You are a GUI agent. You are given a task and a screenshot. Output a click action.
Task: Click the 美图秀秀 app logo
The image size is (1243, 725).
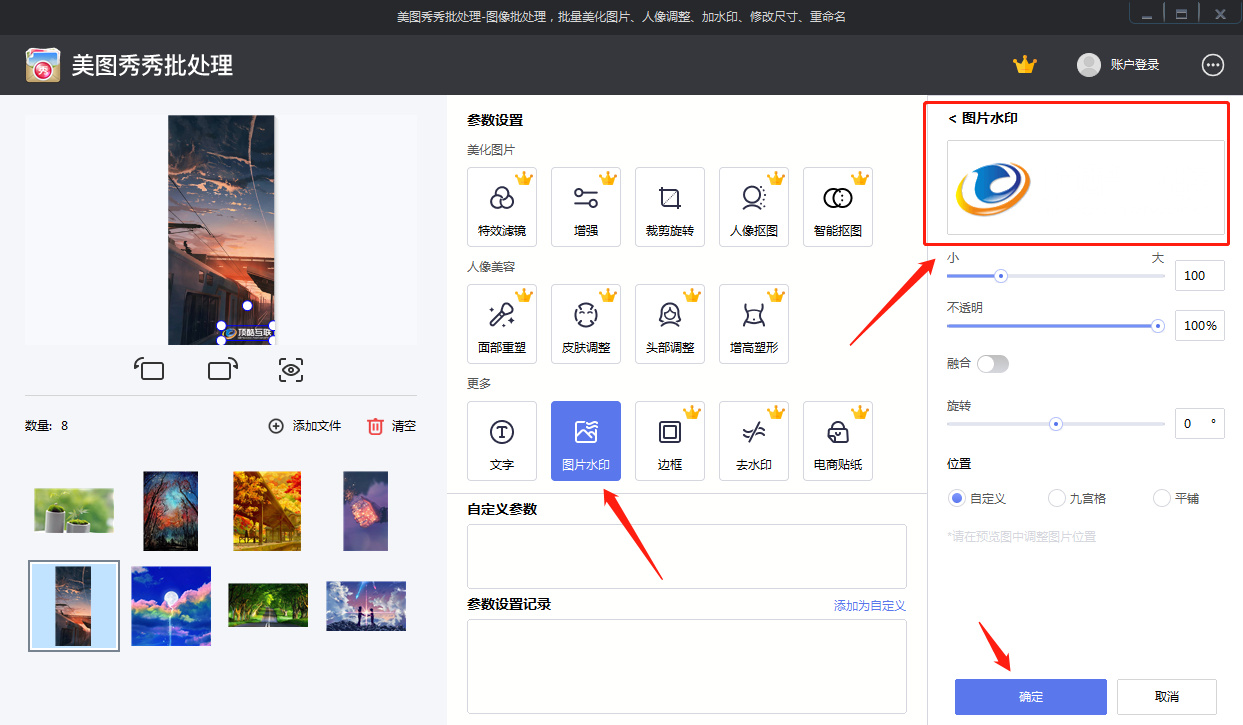[x=42, y=65]
